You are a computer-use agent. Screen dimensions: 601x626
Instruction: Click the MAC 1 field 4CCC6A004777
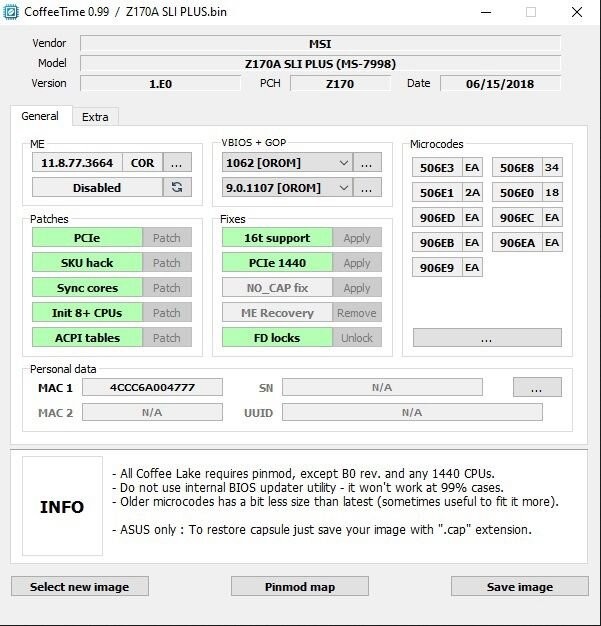152,387
